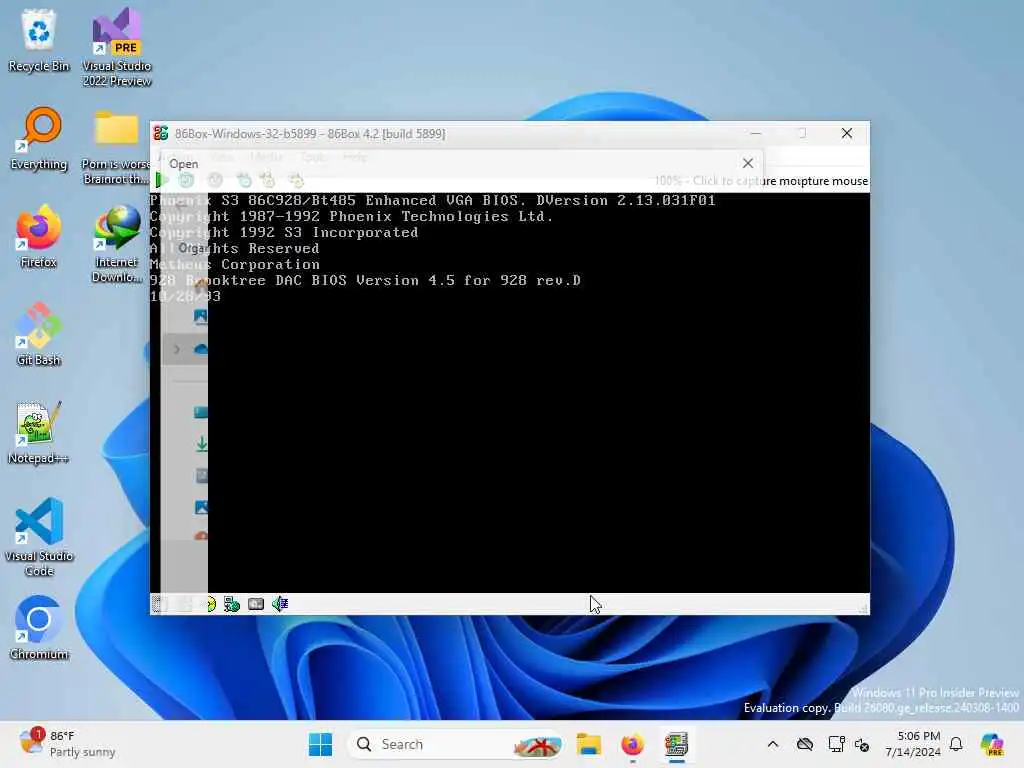Launch Visual Studio Code from desktop
This screenshot has height=768, width=1024.
(39, 537)
